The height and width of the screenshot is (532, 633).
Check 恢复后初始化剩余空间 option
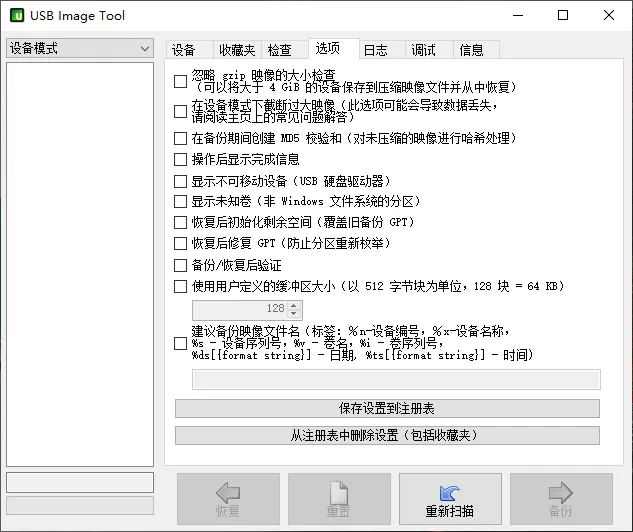[x=180, y=222]
